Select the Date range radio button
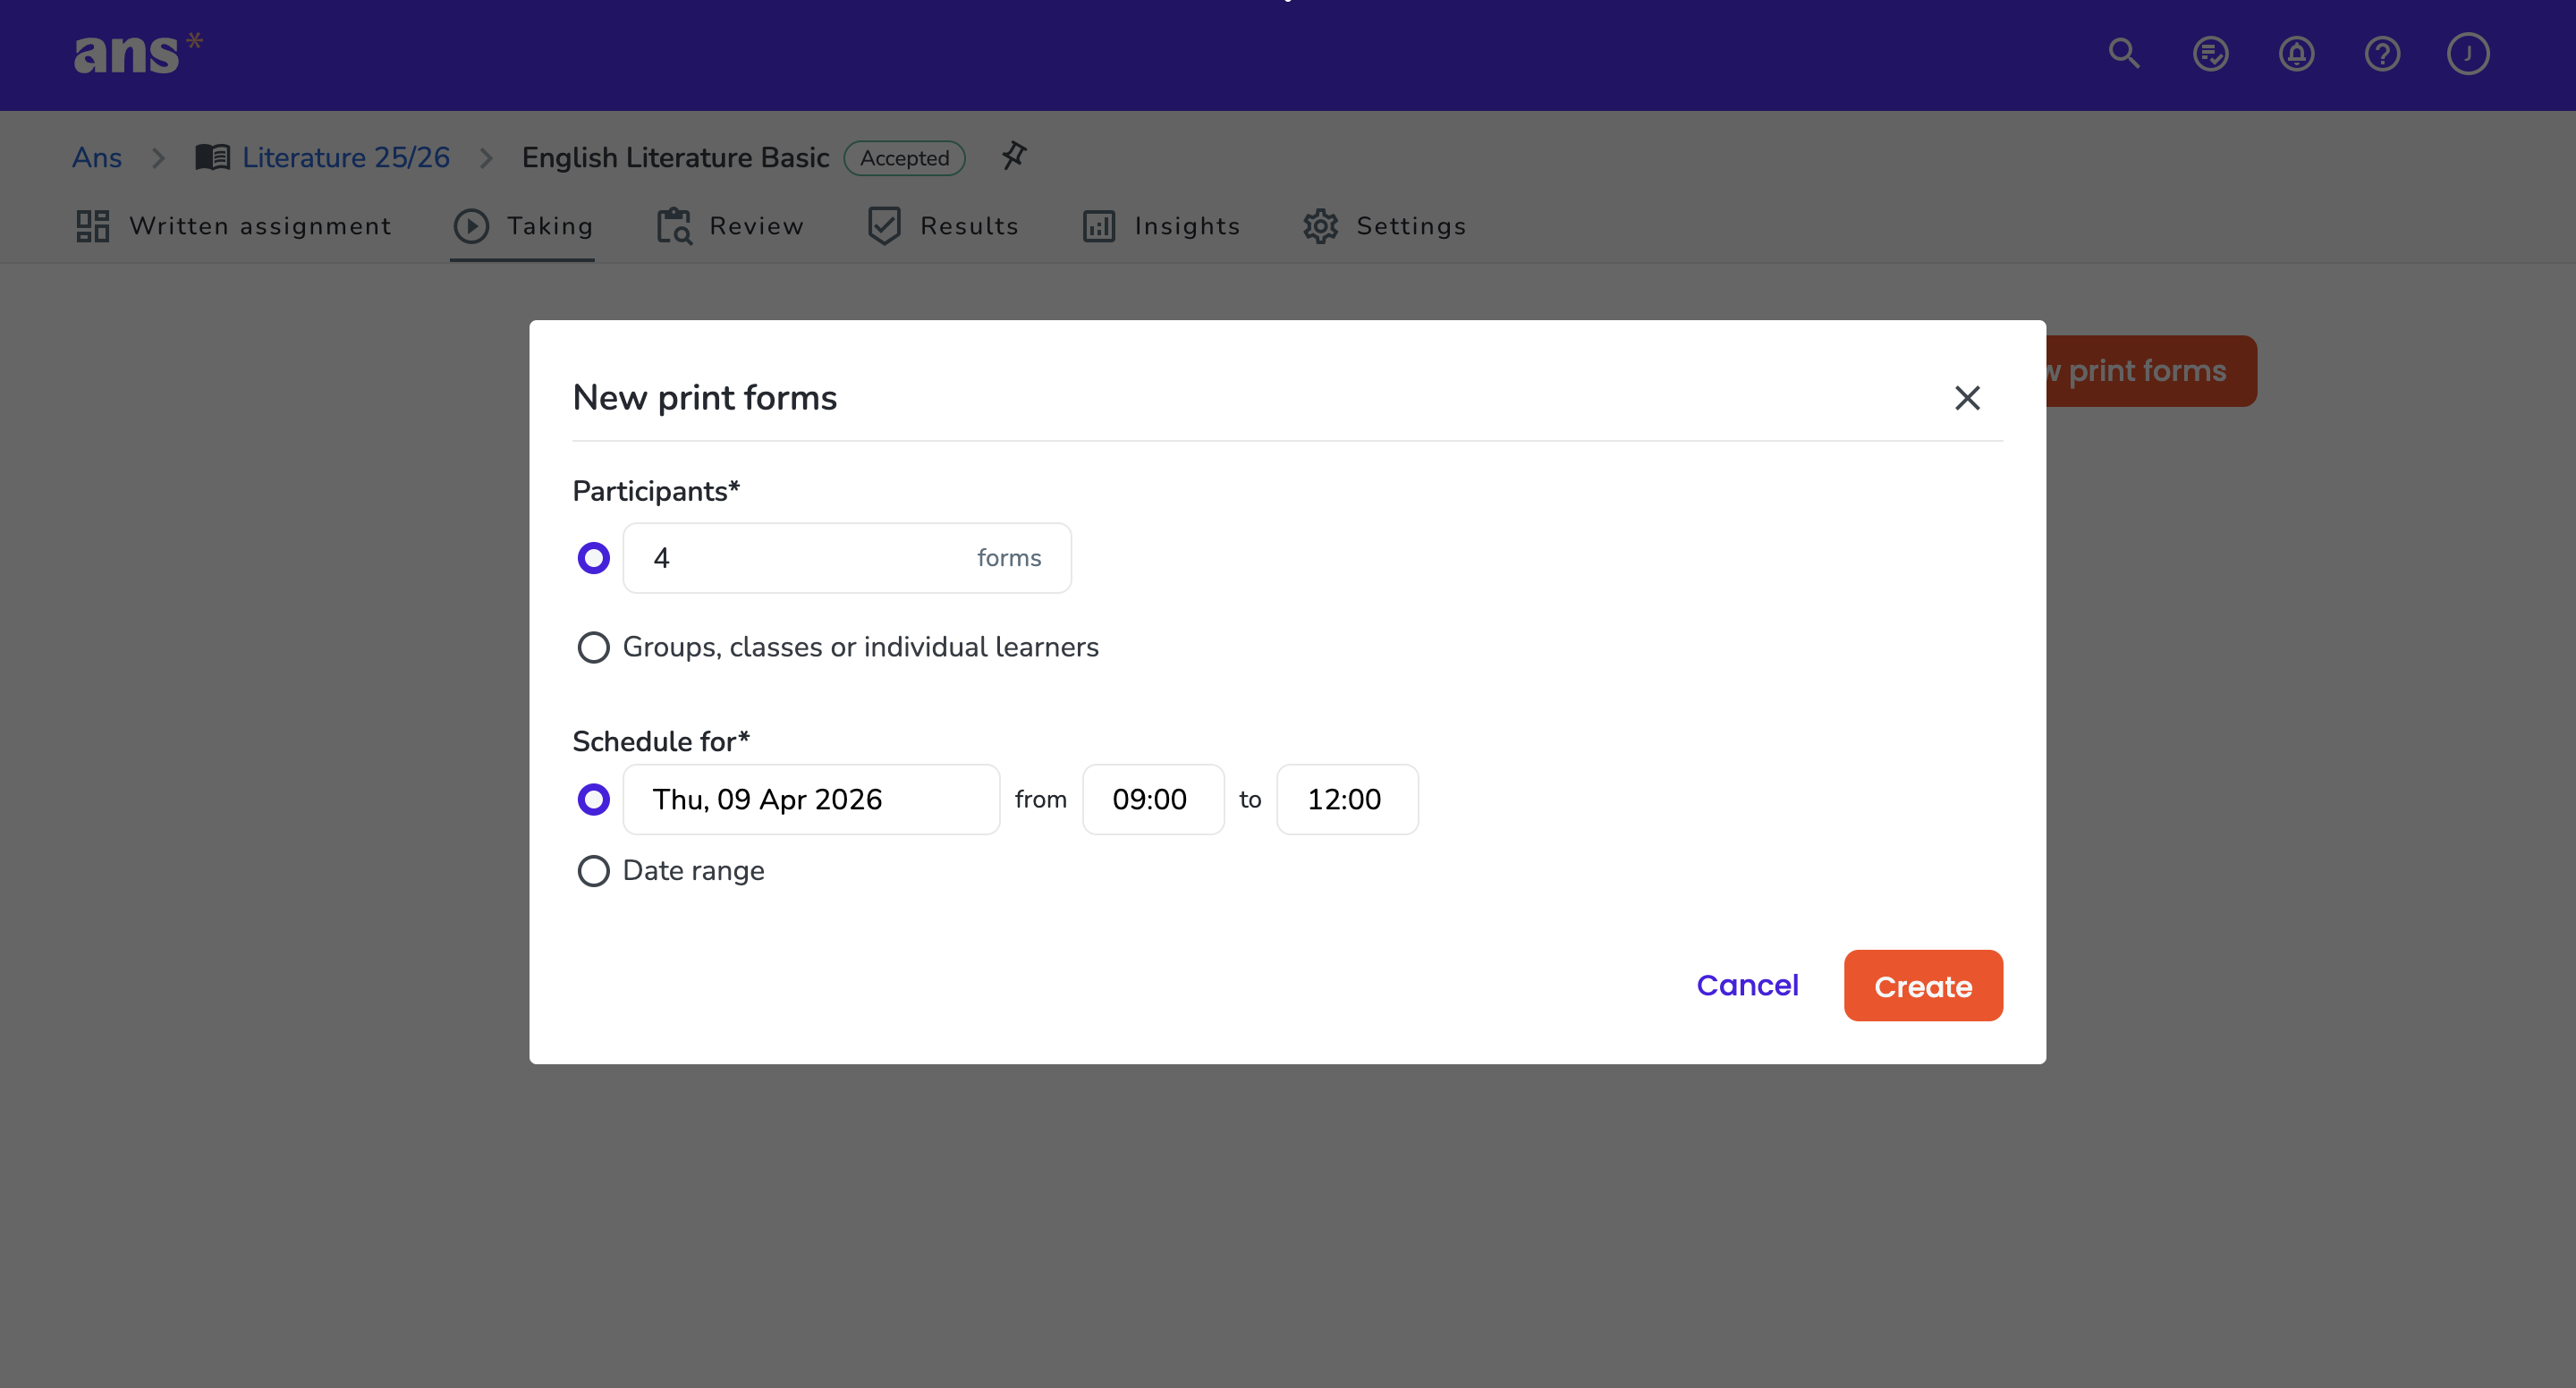 click(593, 871)
